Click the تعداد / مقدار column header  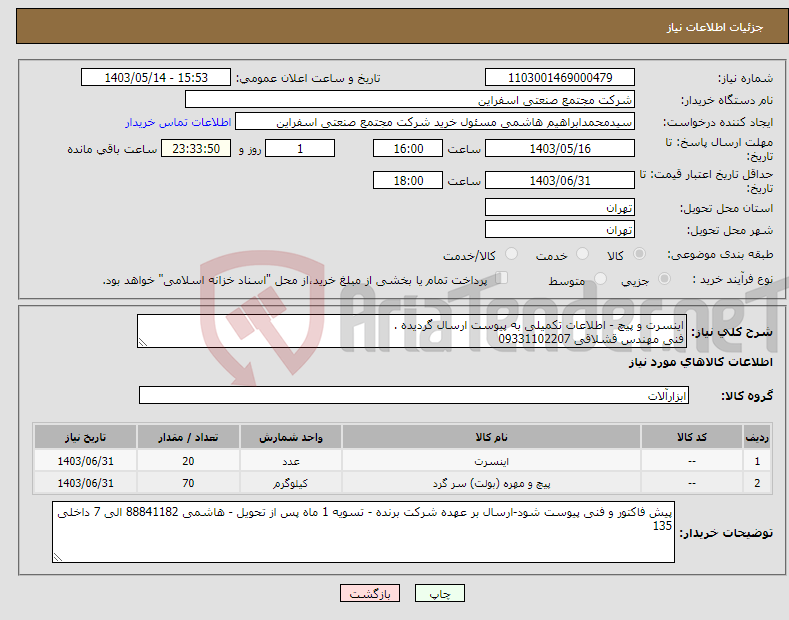tap(188, 437)
